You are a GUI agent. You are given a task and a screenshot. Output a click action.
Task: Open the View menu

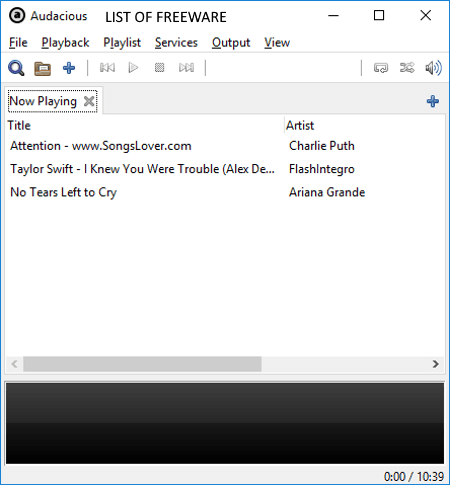(x=277, y=43)
